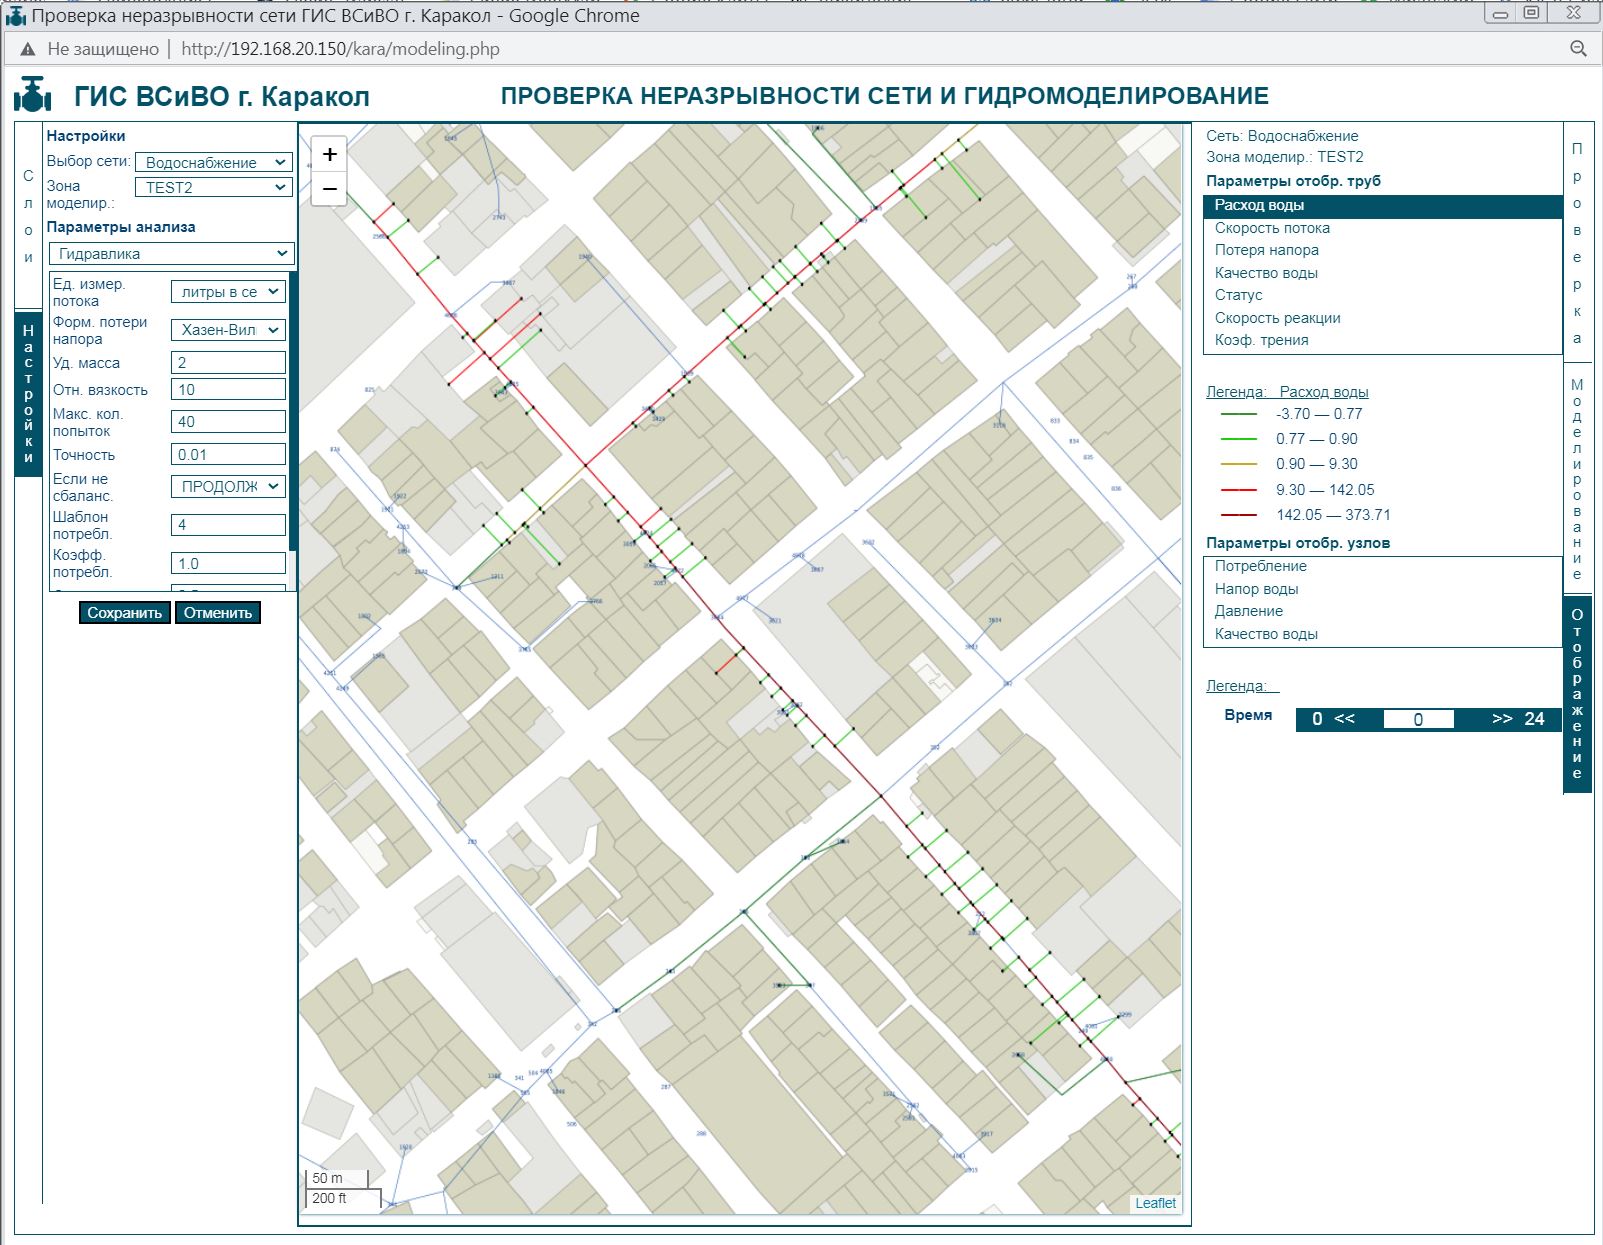Click the Точность input field 0.01

click(228, 455)
